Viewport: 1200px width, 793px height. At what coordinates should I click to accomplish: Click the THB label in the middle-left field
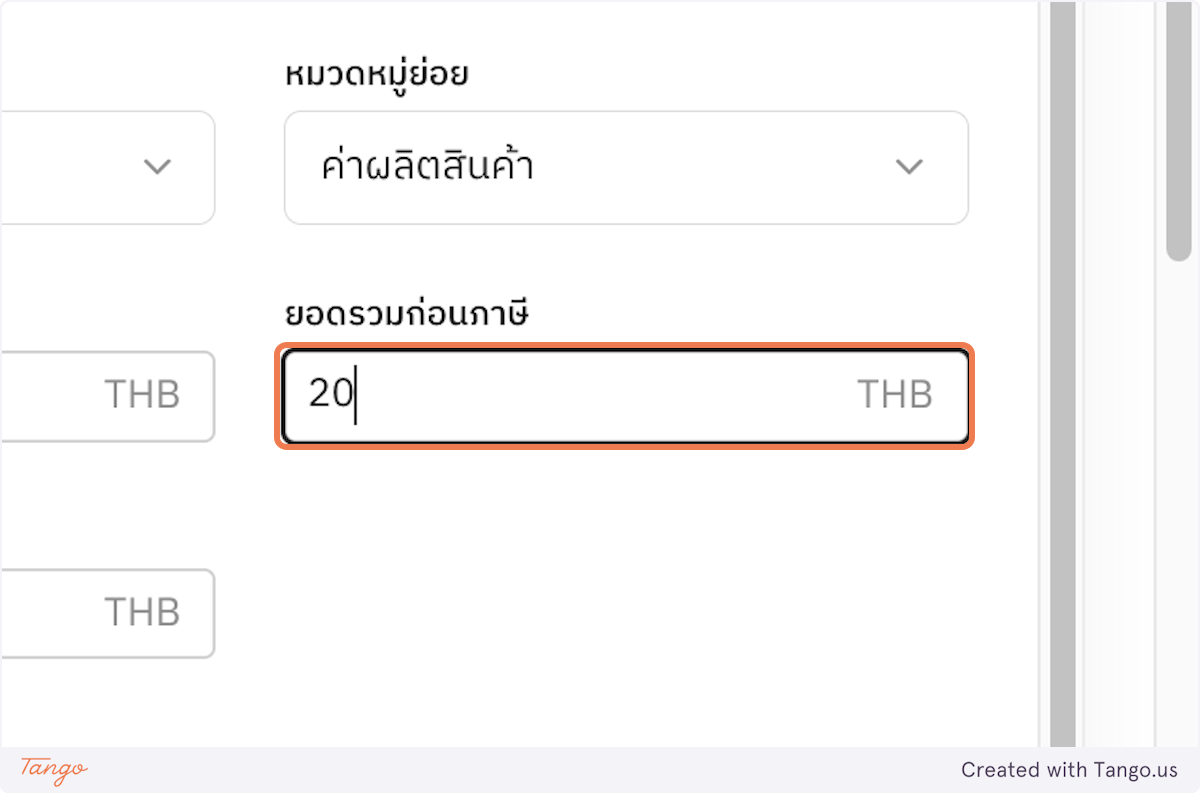tap(143, 396)
